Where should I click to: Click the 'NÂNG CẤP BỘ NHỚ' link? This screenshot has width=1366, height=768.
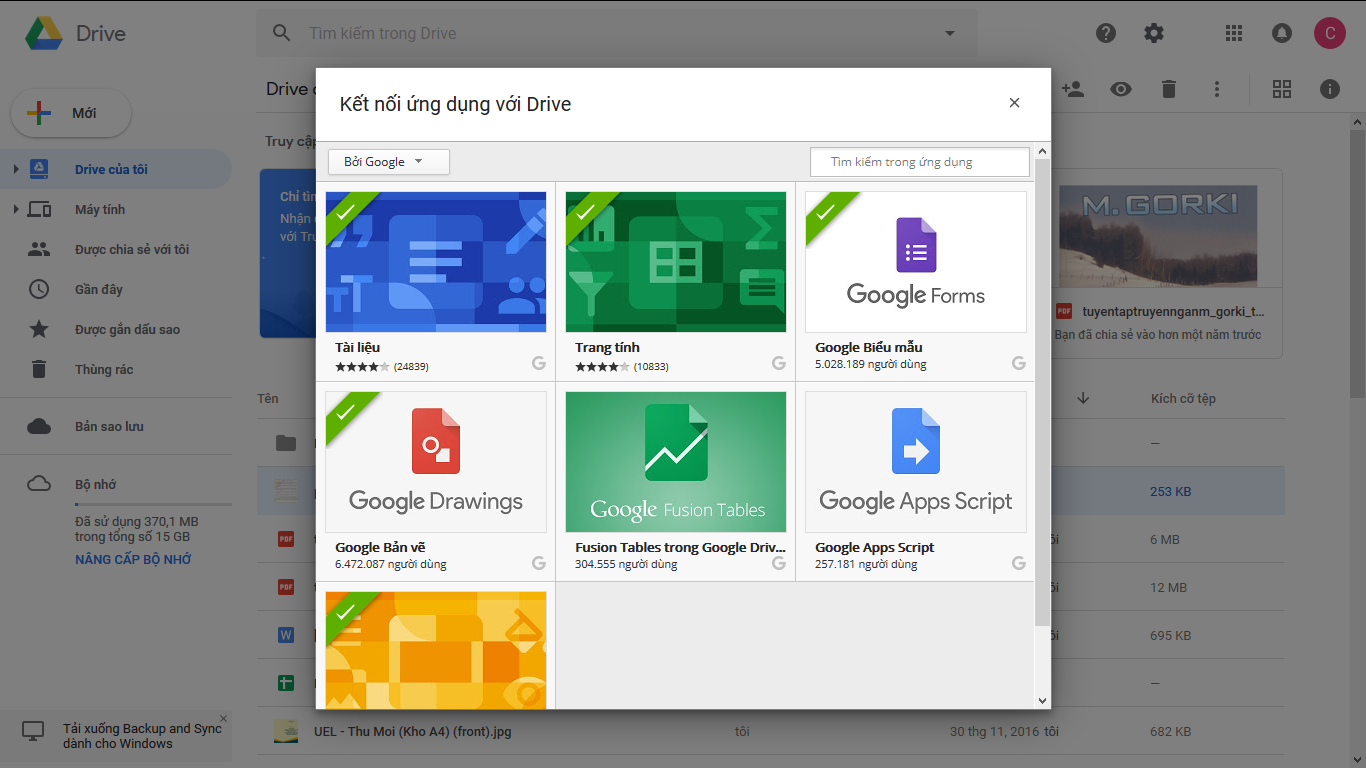click(x=133, y=559)
